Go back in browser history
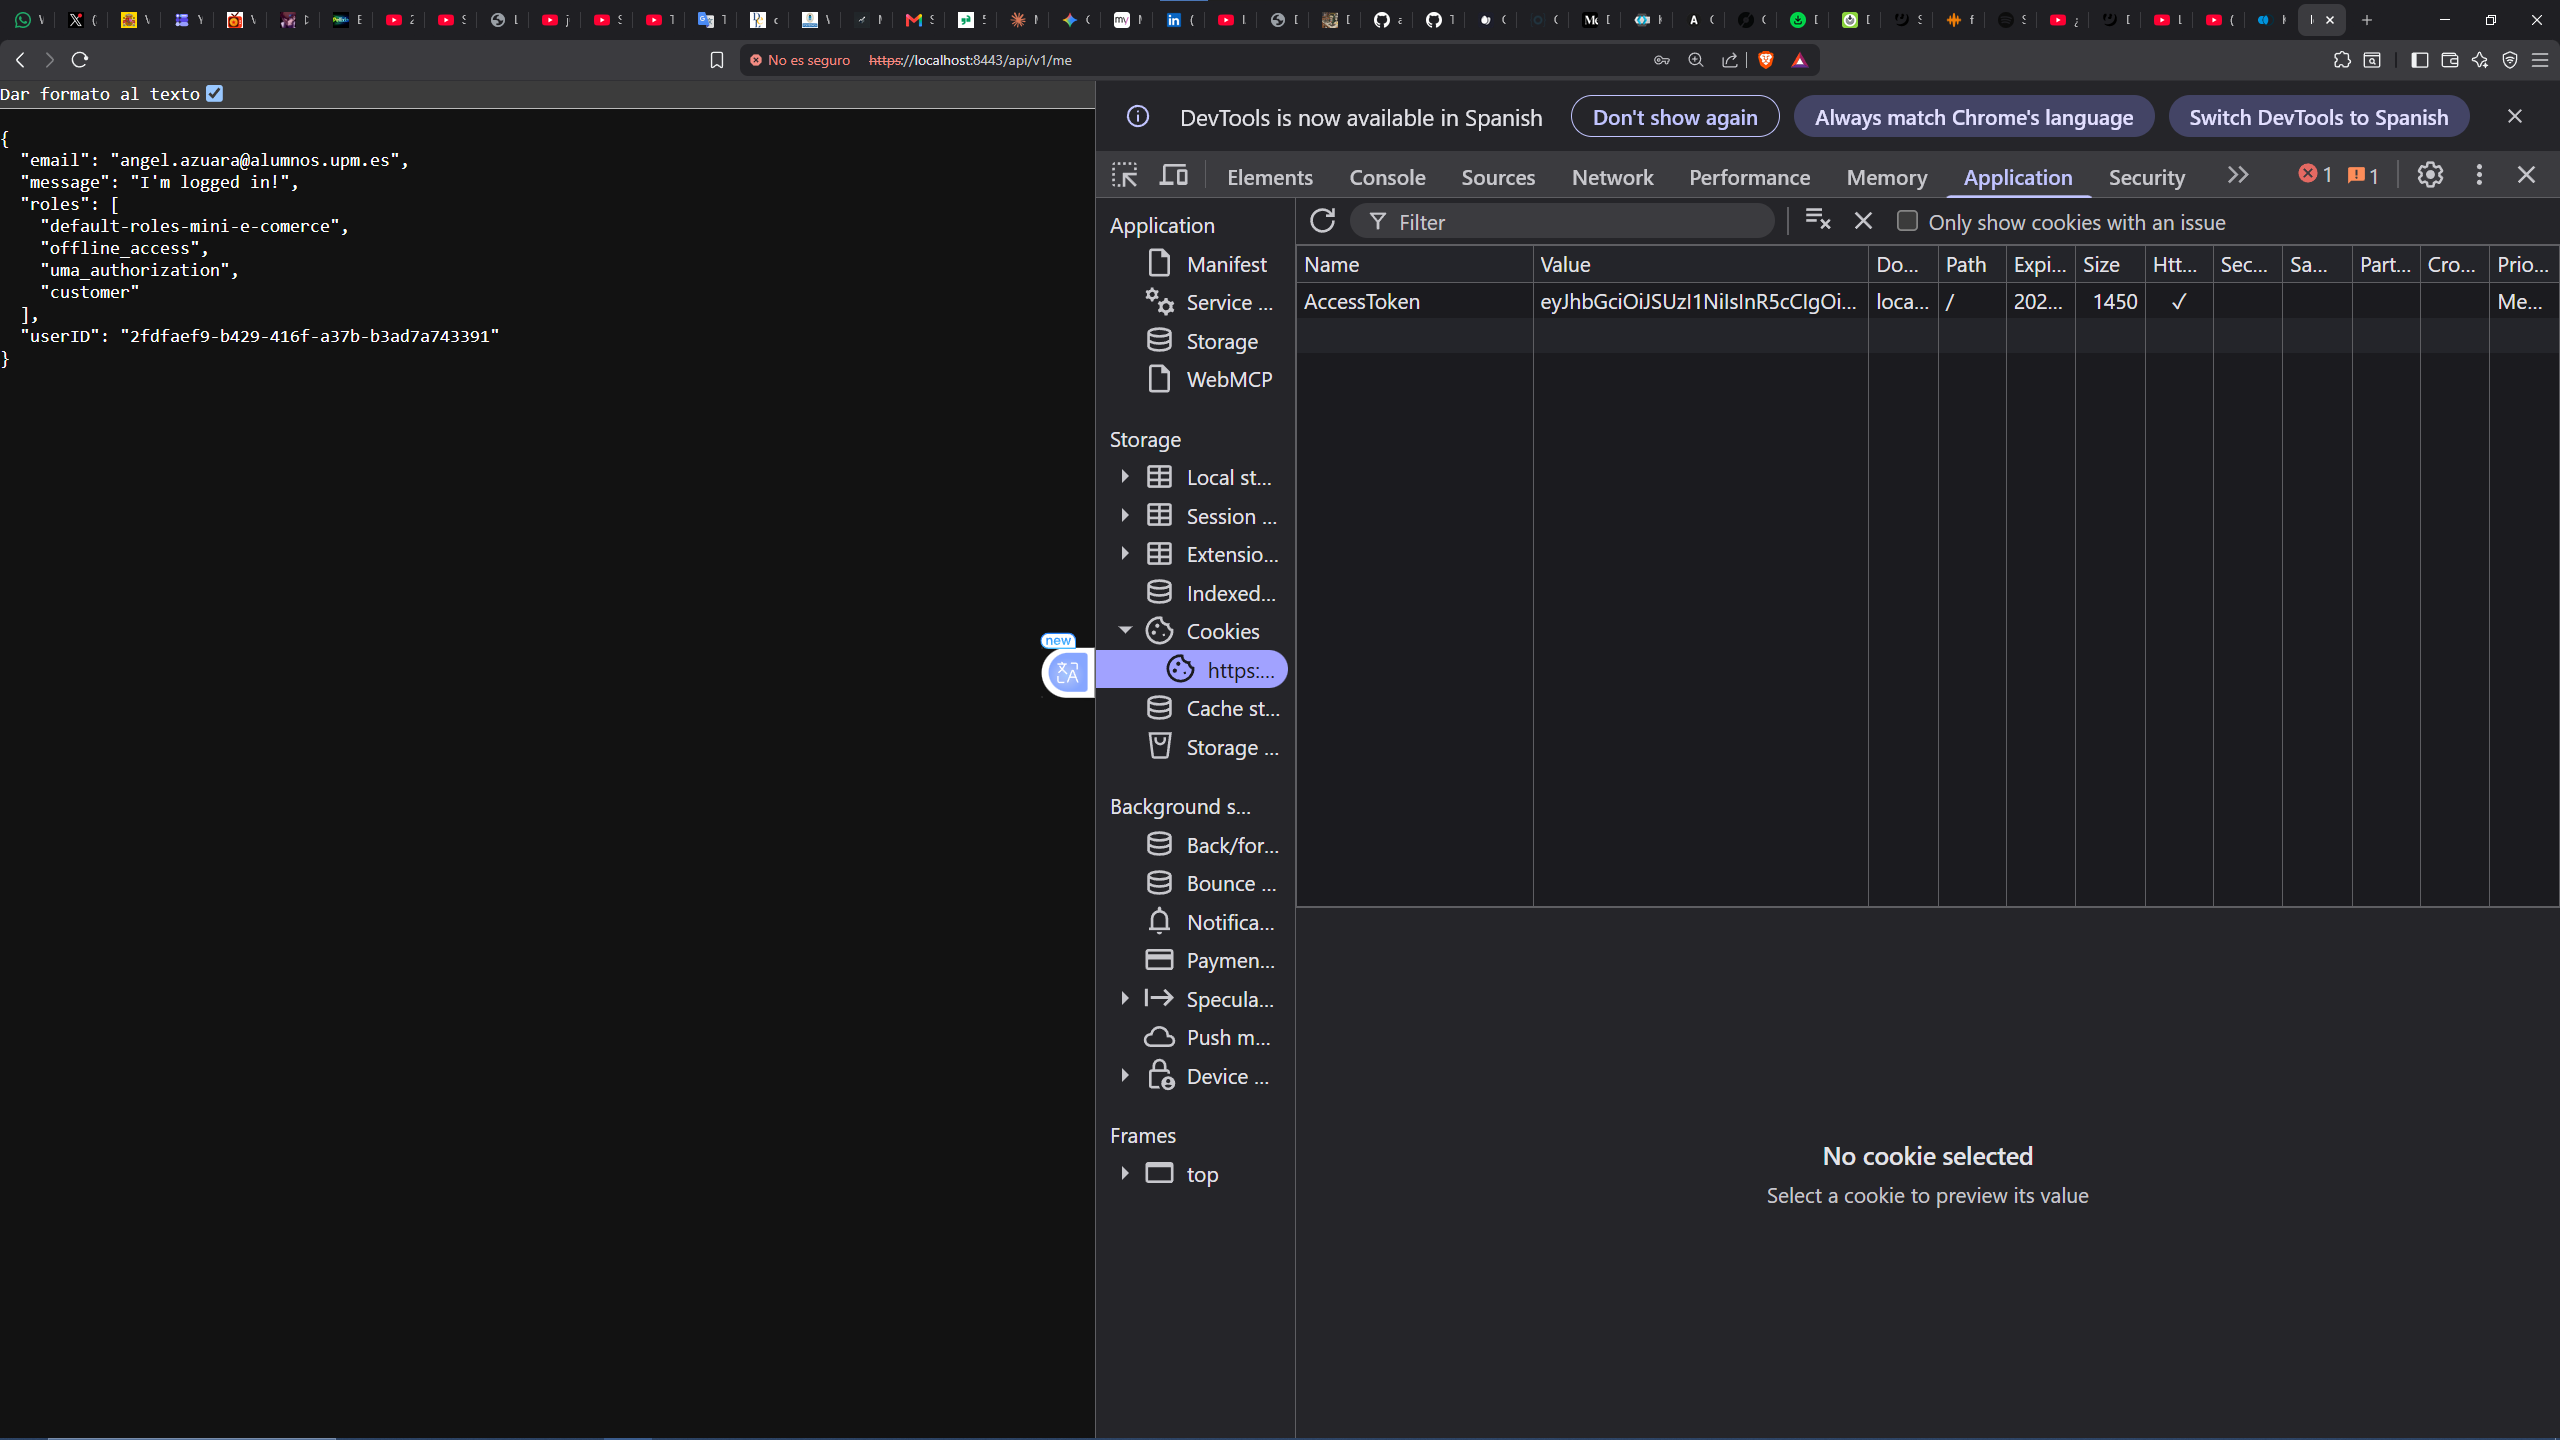Image resolution: width=2560 pixels, height=1440 pixels. click(20, 60)
